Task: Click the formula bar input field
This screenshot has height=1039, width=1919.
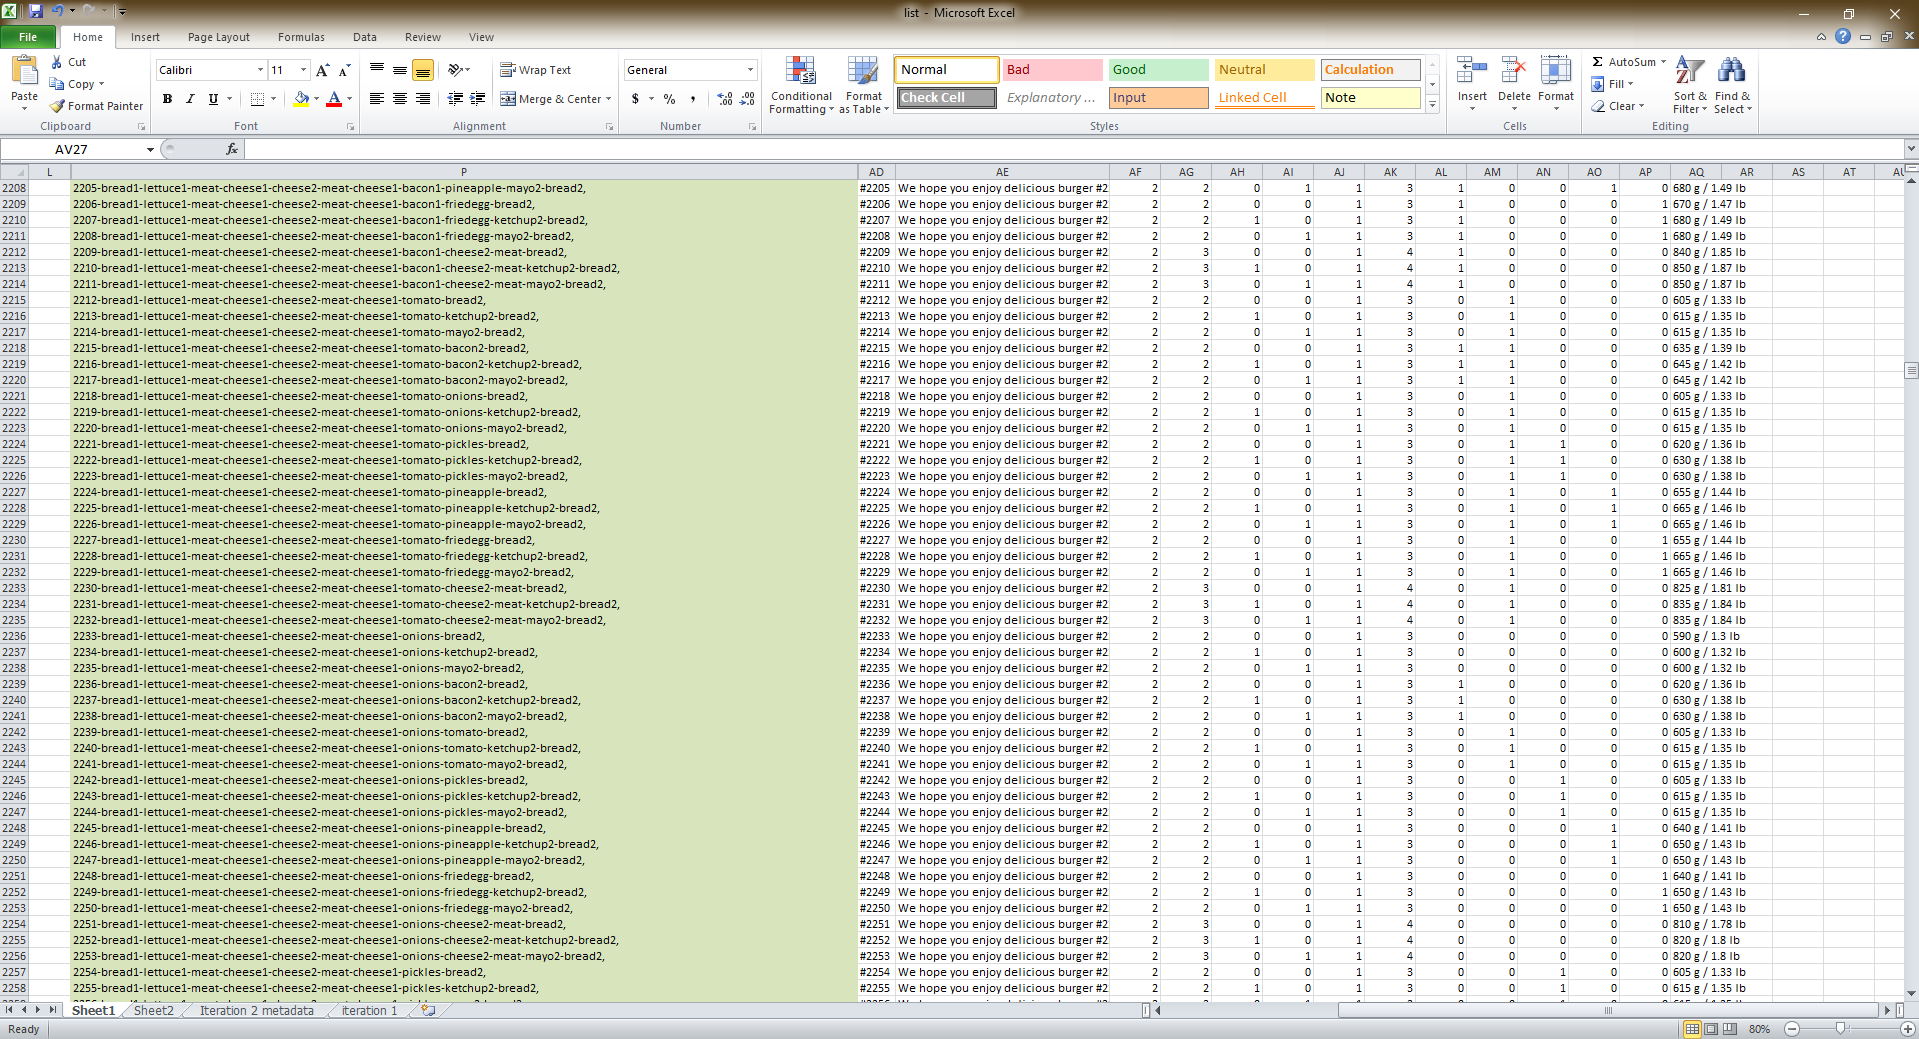Action: [1073, 149]
